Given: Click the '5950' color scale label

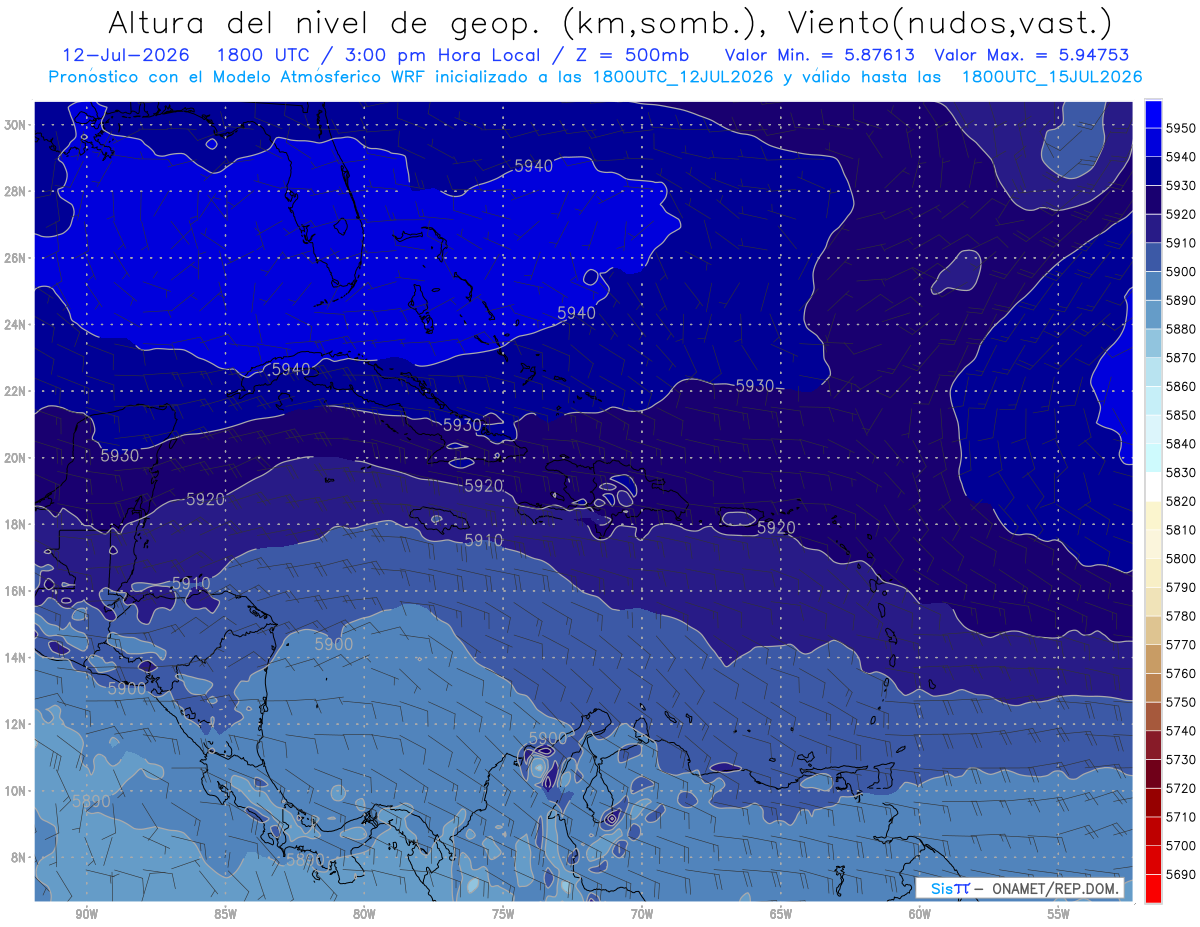Looking at the screenshot, I should tap(1180, 128).
